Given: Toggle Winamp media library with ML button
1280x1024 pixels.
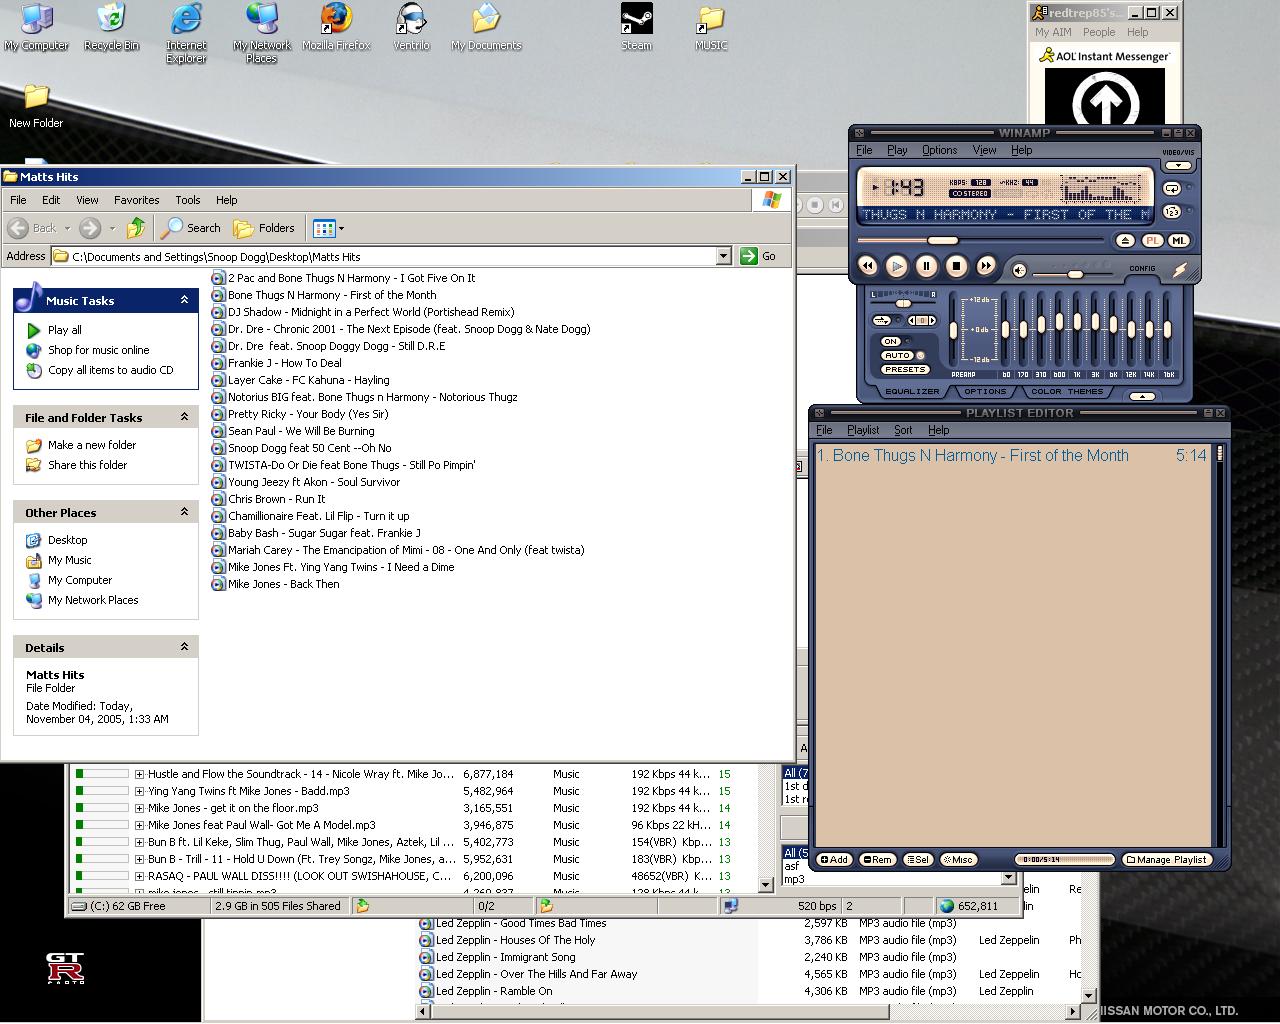Looking at the screenshot, I should (x=1178, y=240).
